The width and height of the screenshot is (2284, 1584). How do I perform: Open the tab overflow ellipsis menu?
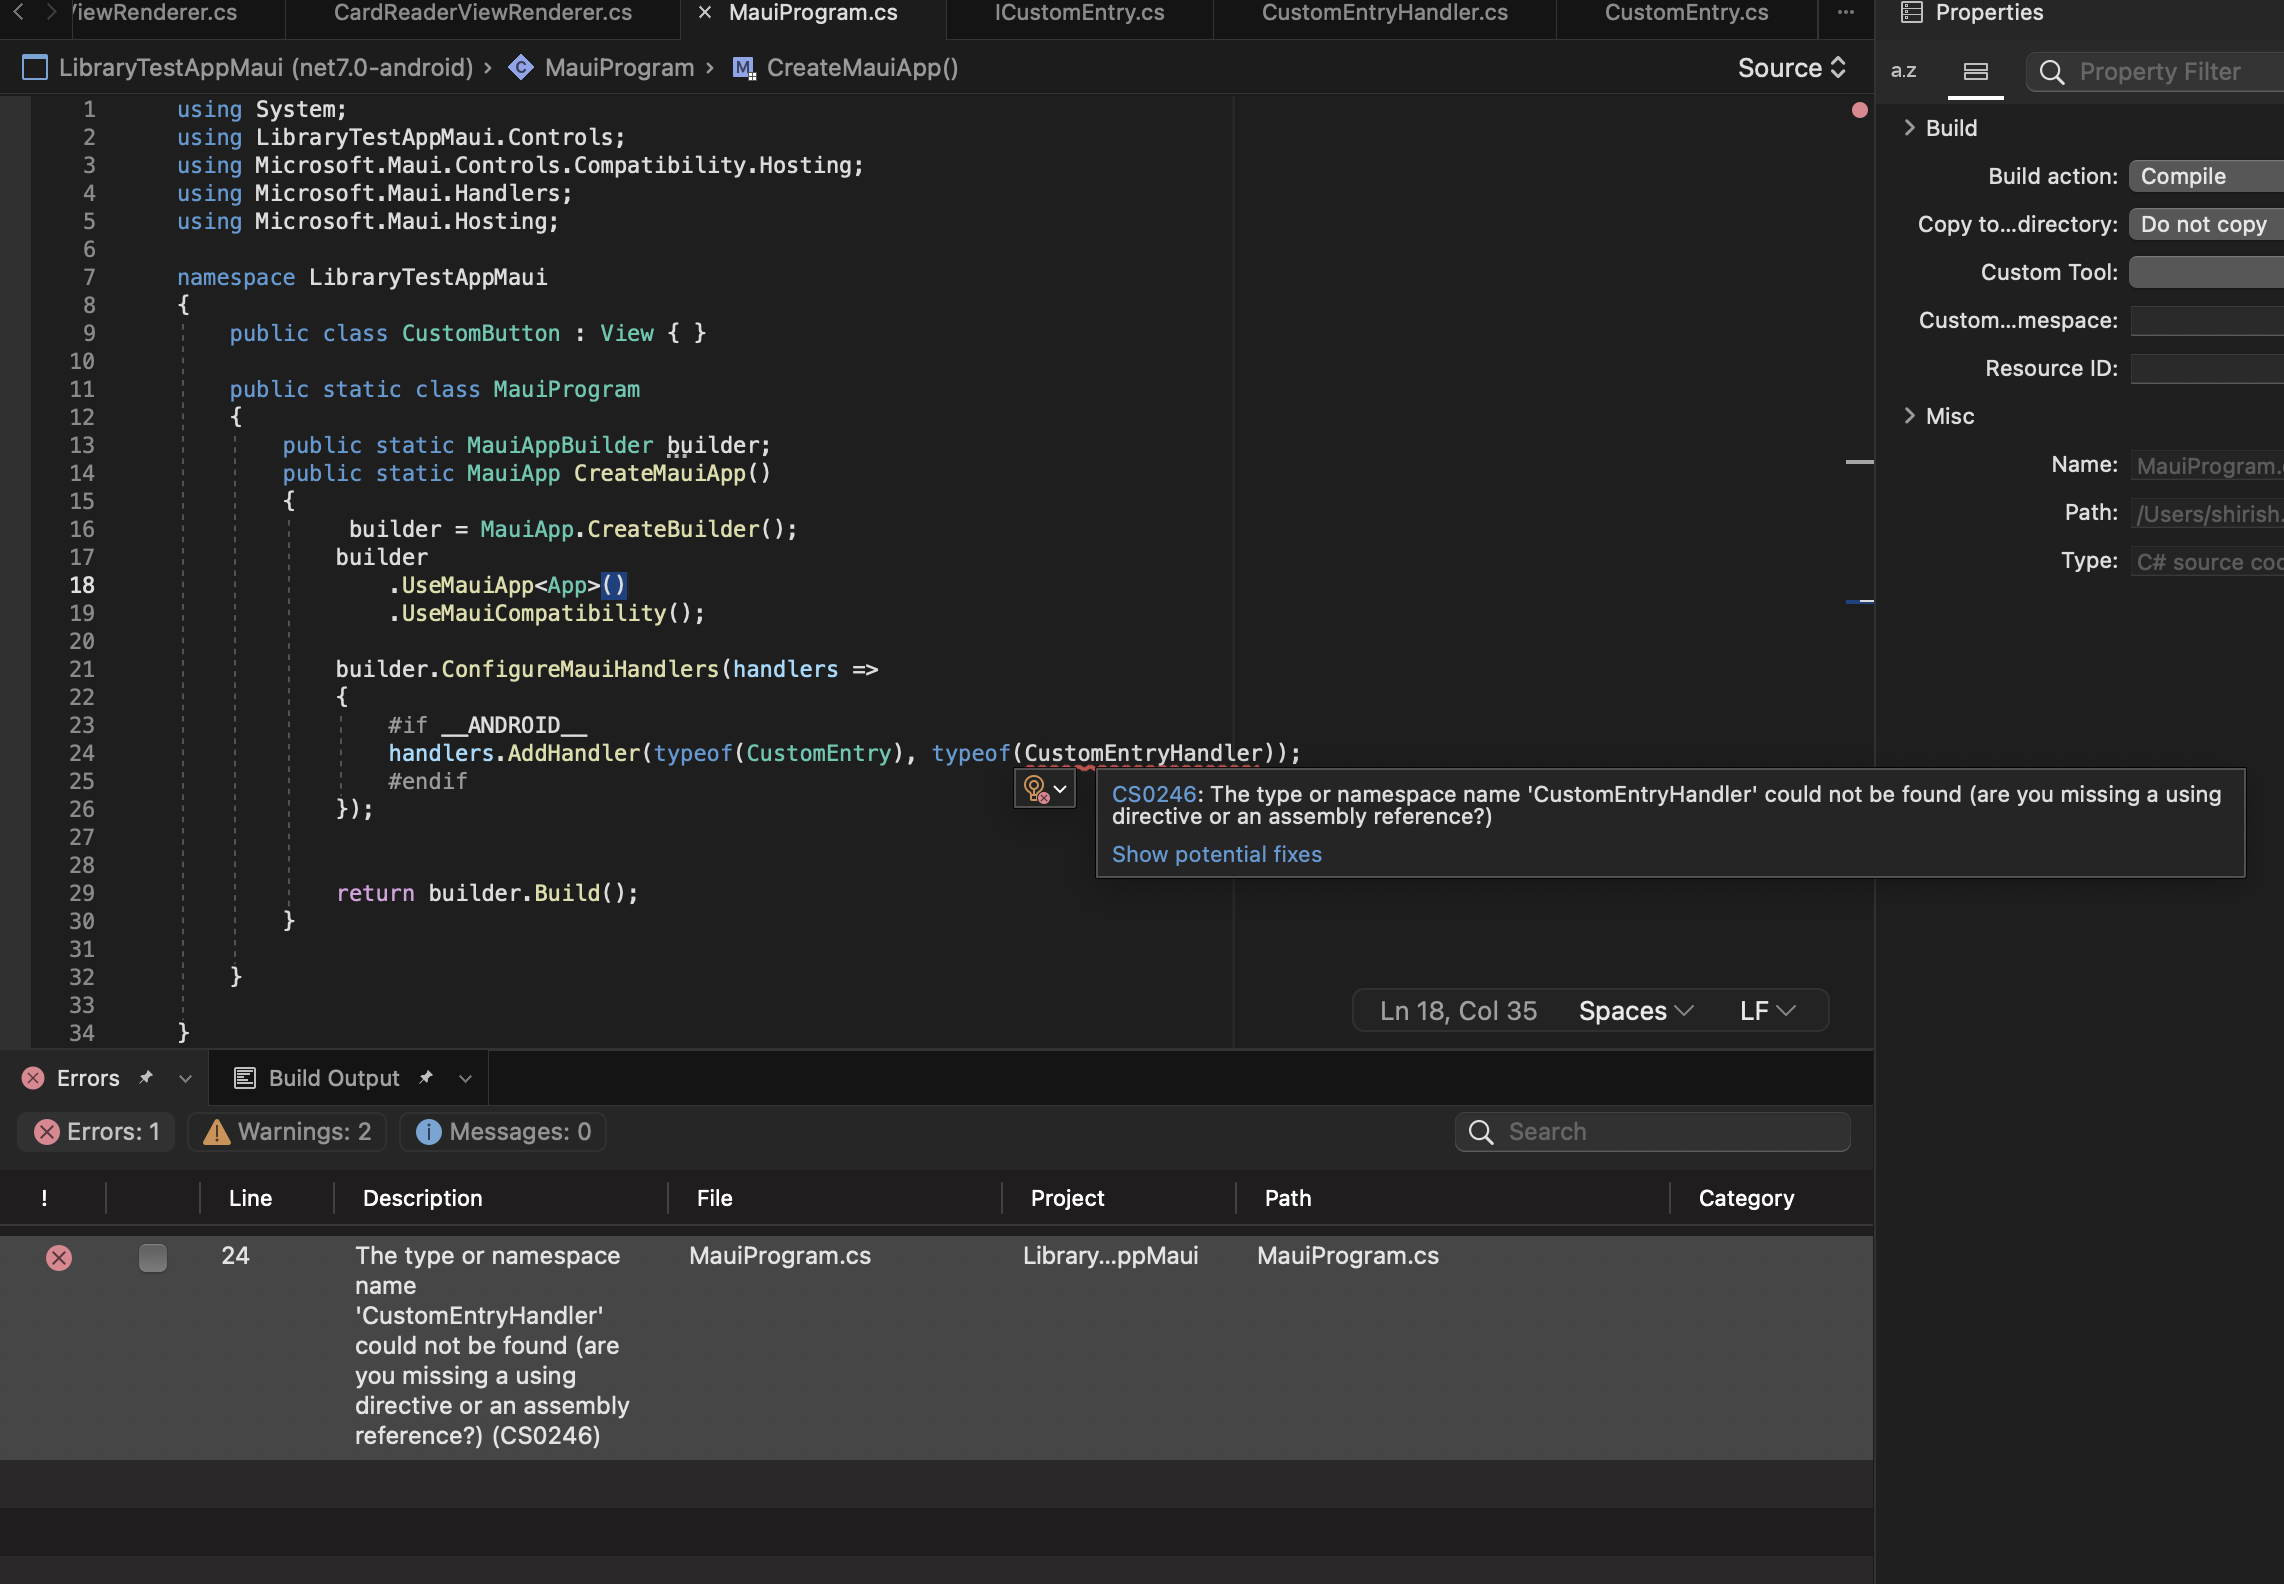click(x=1846, y=13)
